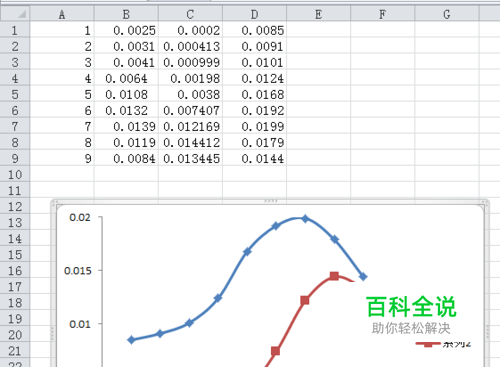
Task: Select column D header
Action: [254, 14]
